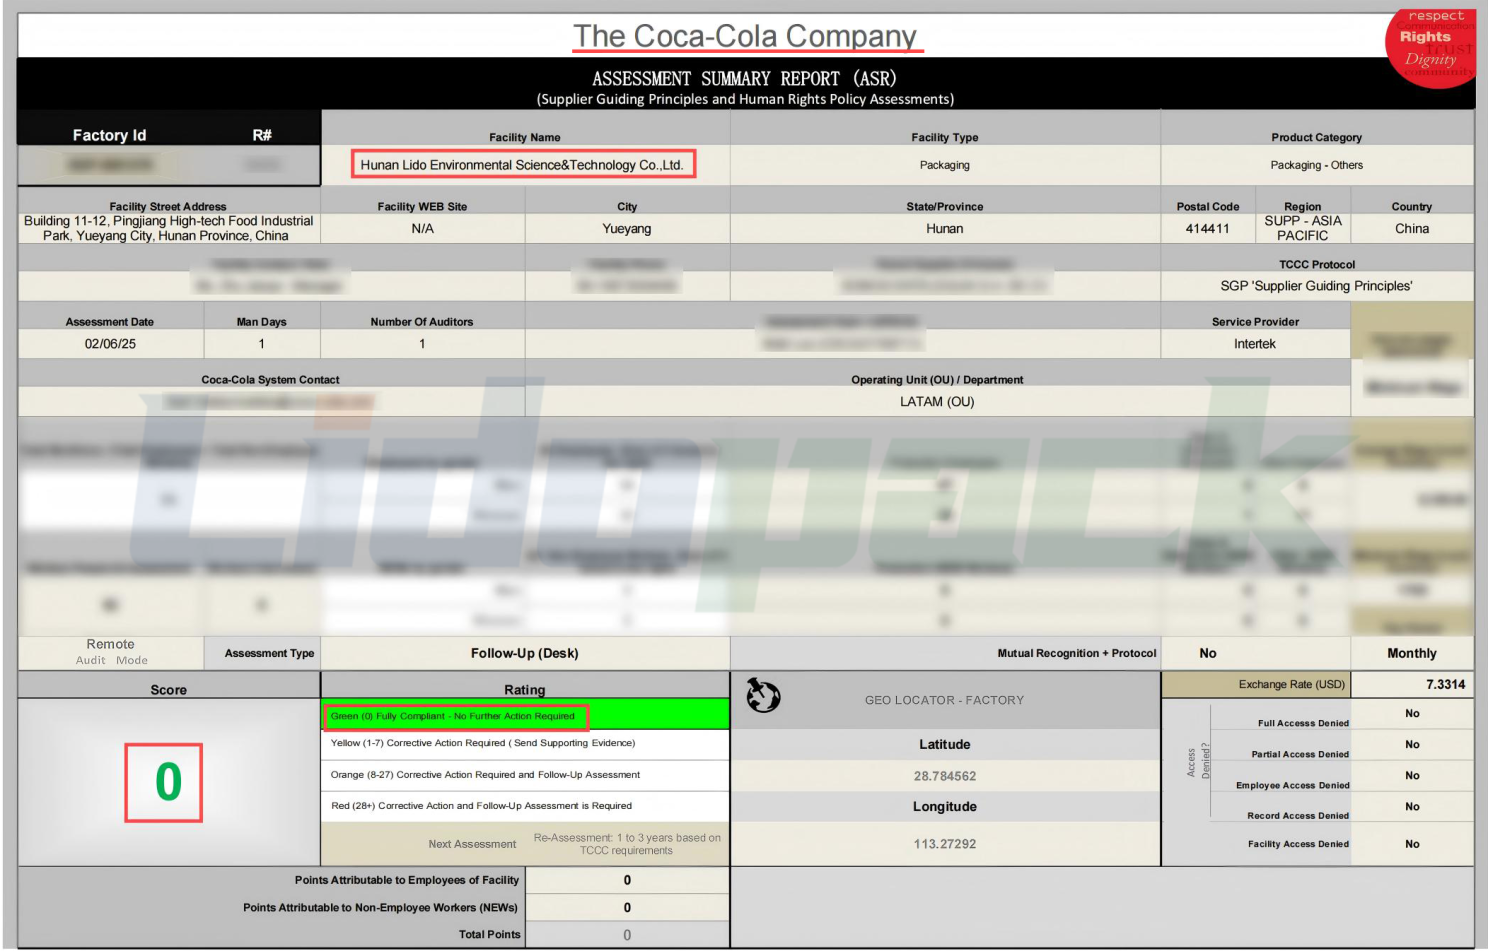Click the 'Facility Street Address' label
The height and width of the screenshot is (951, 1488).
tap(168, 206)
